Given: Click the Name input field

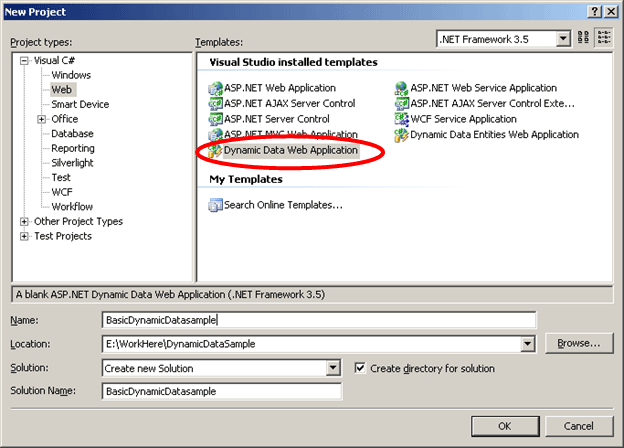Looking at the screenshot, I should [x=319, y=320].
